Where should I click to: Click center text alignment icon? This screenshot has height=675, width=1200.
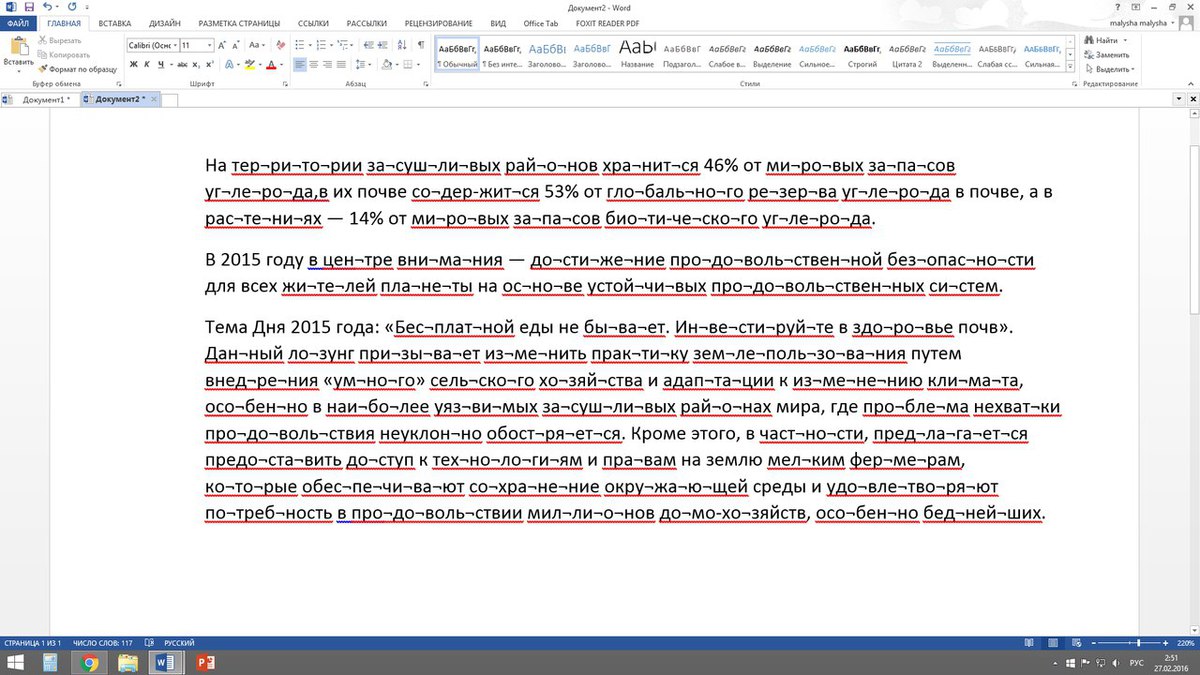[x=315, y=65]
